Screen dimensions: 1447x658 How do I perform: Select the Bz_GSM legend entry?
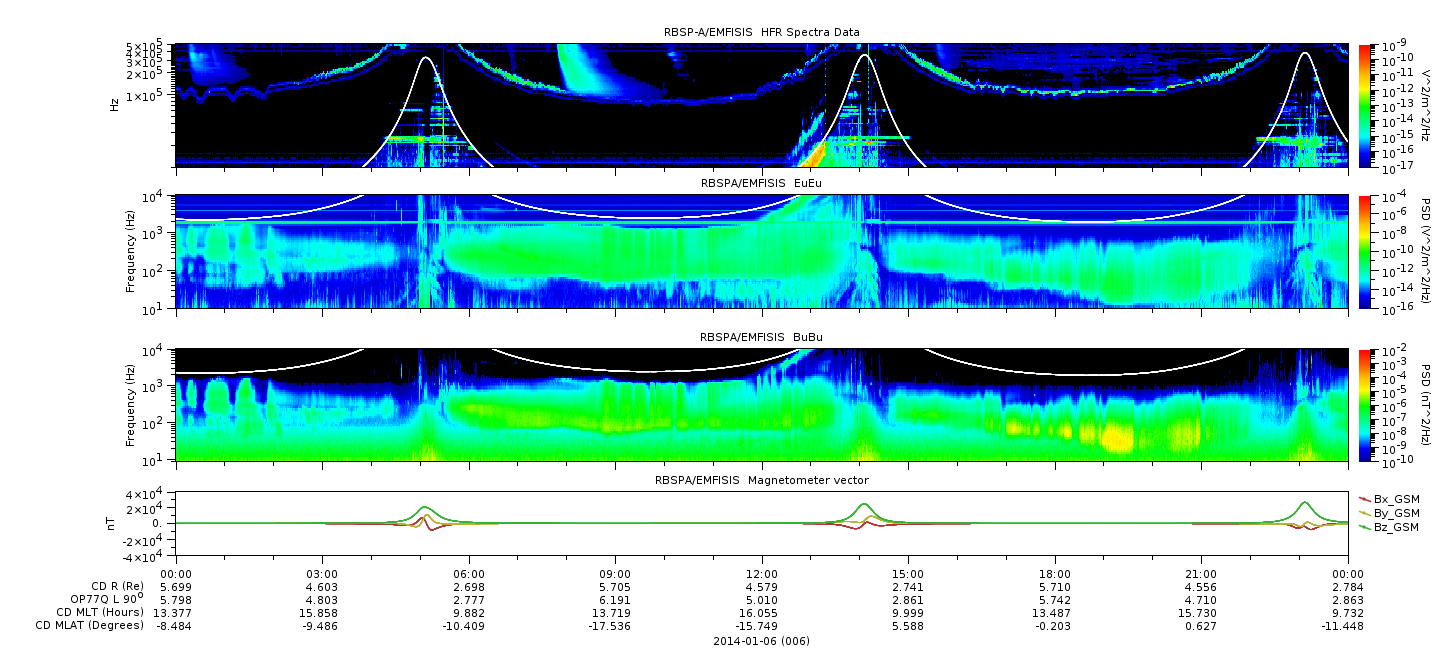(1396, 526)
